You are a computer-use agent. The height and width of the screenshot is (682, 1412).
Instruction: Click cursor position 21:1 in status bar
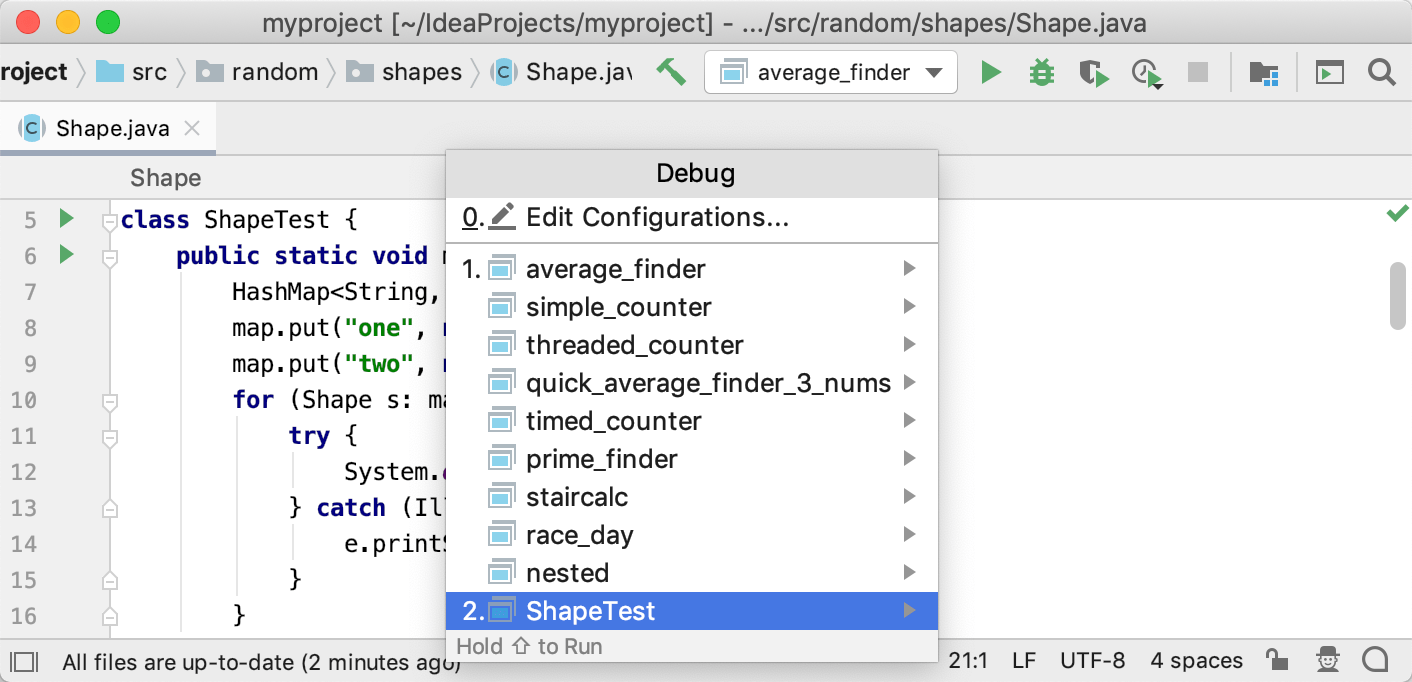pos(967,660)
